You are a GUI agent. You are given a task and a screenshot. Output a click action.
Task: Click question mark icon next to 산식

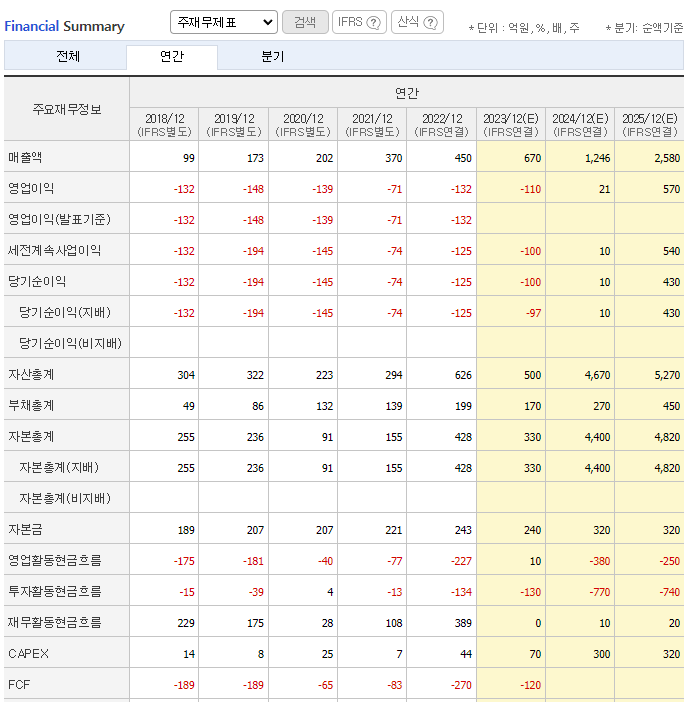tap(430, 22)
